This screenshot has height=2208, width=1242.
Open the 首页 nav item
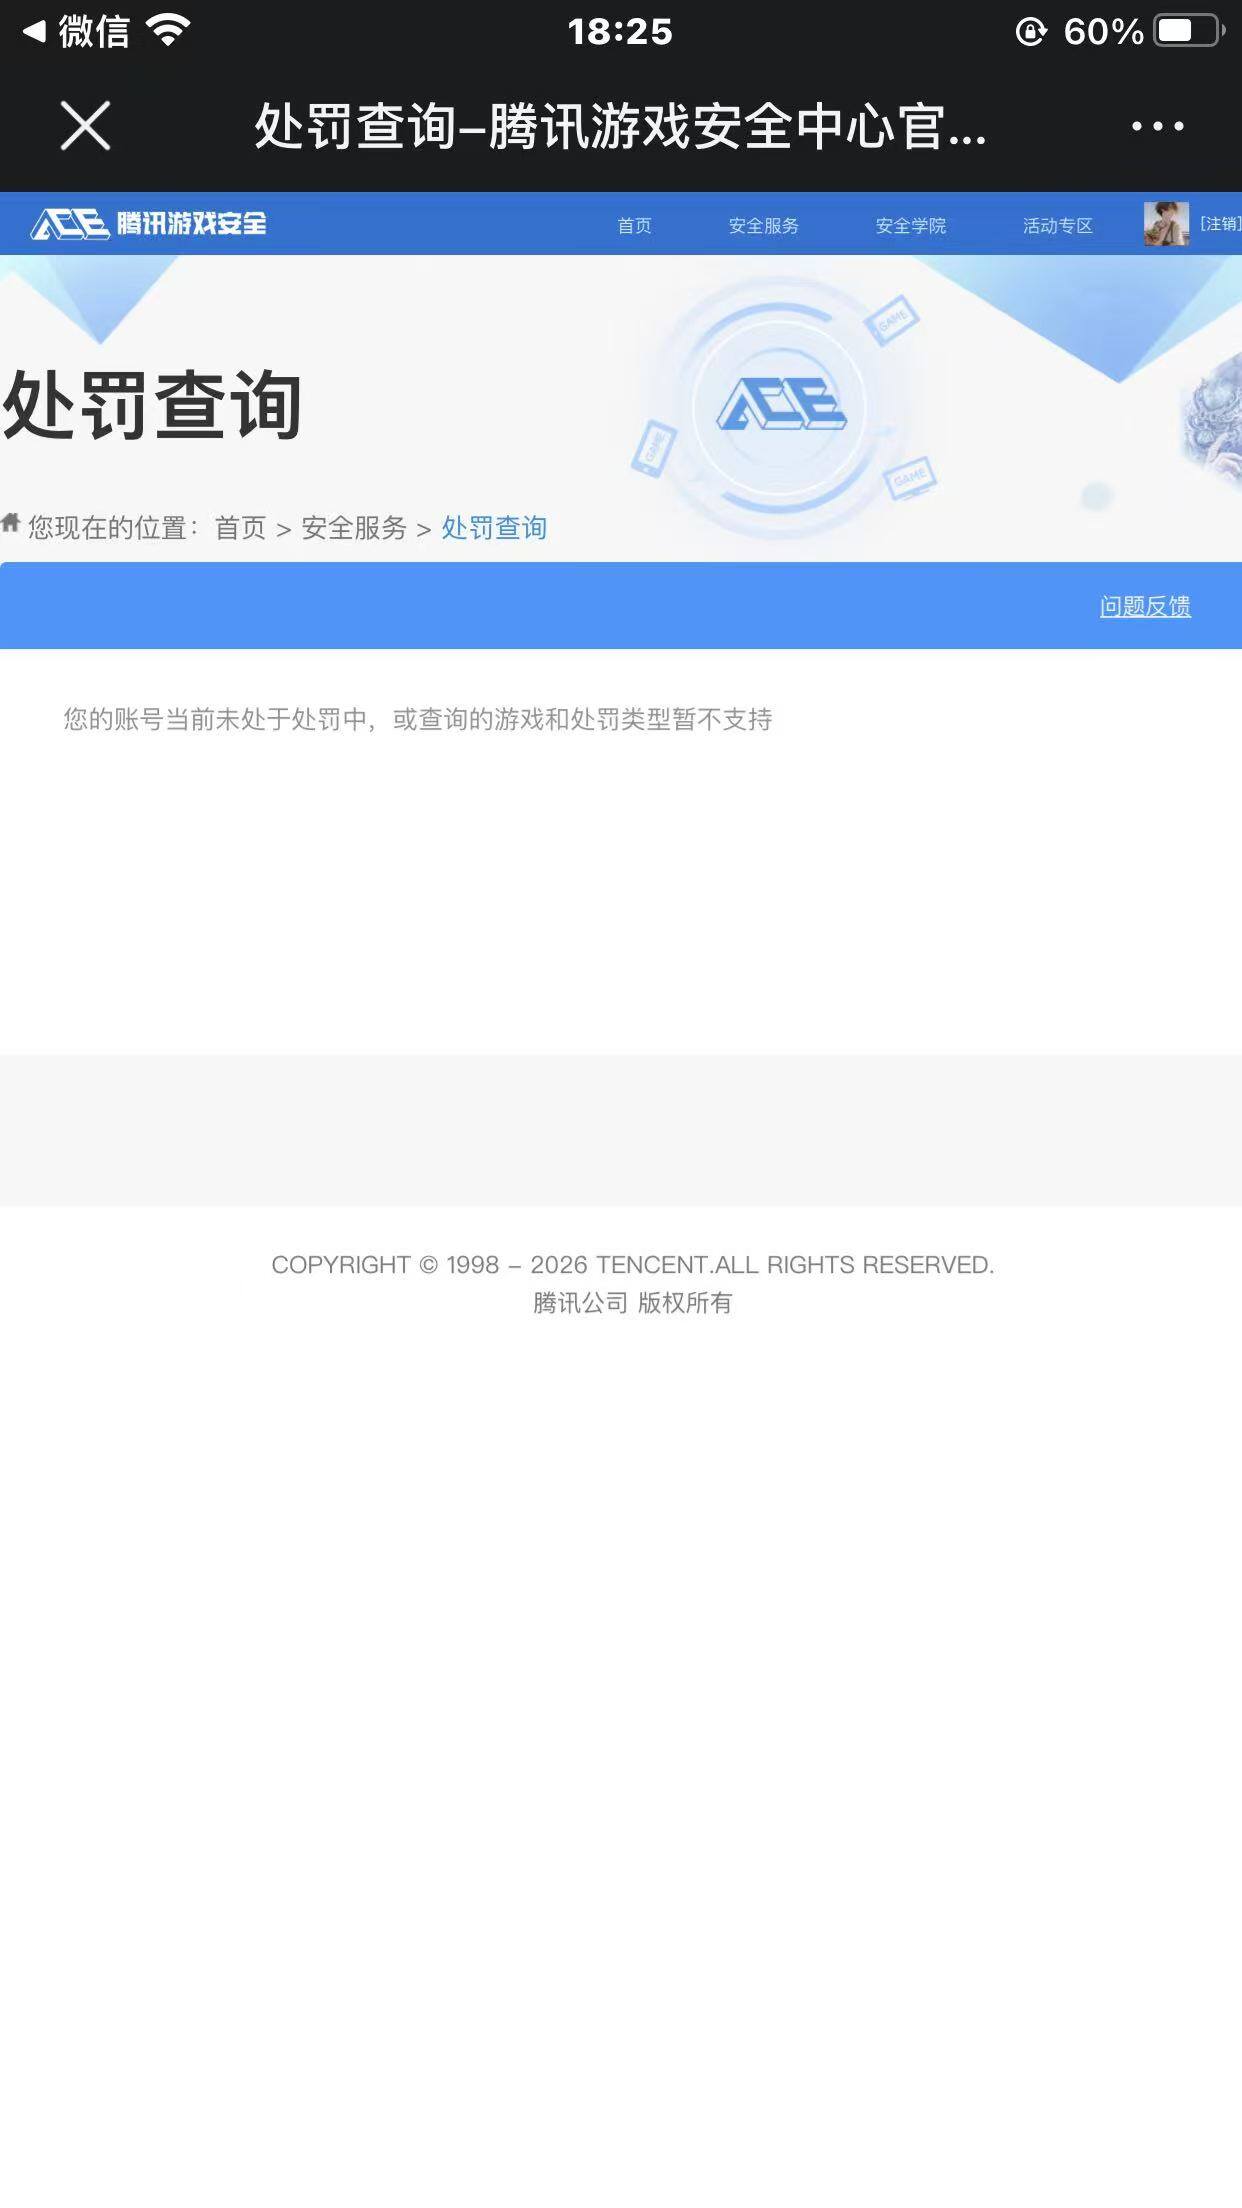[x=634, y=225]
